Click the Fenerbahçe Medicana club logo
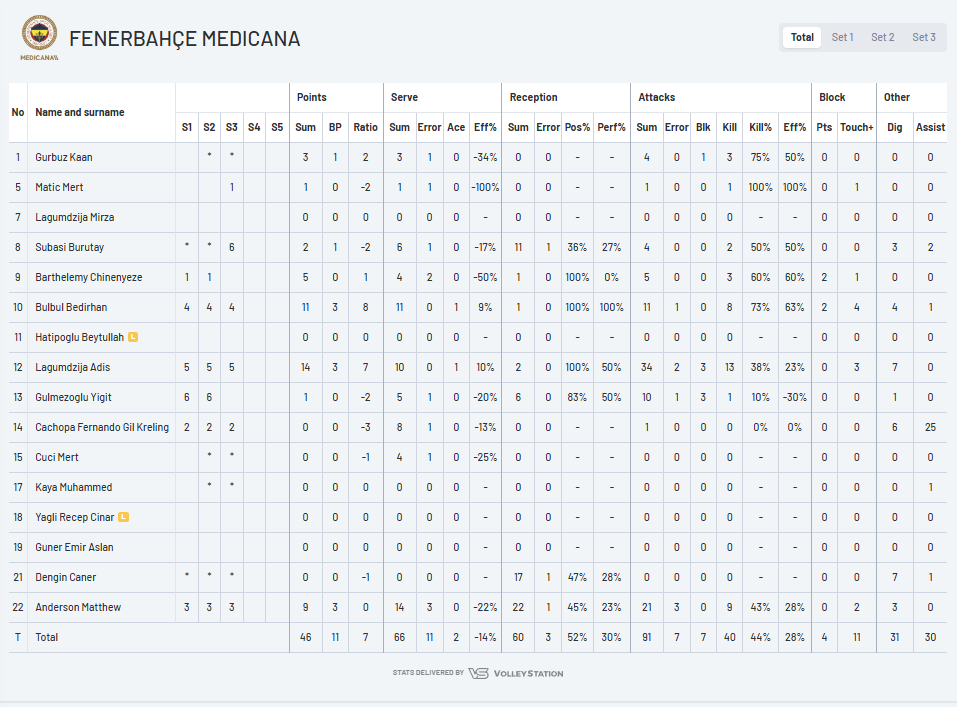 pyautogui.click(x=40, y=37)
